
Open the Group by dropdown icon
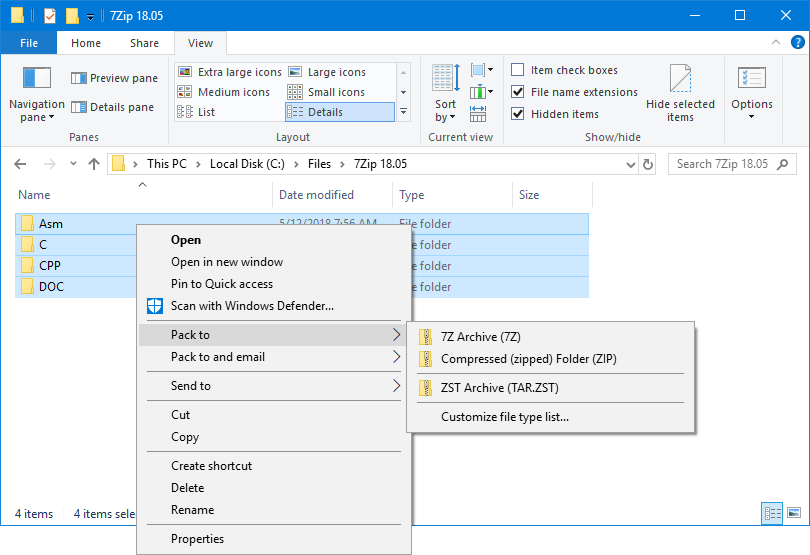point(481,69)
